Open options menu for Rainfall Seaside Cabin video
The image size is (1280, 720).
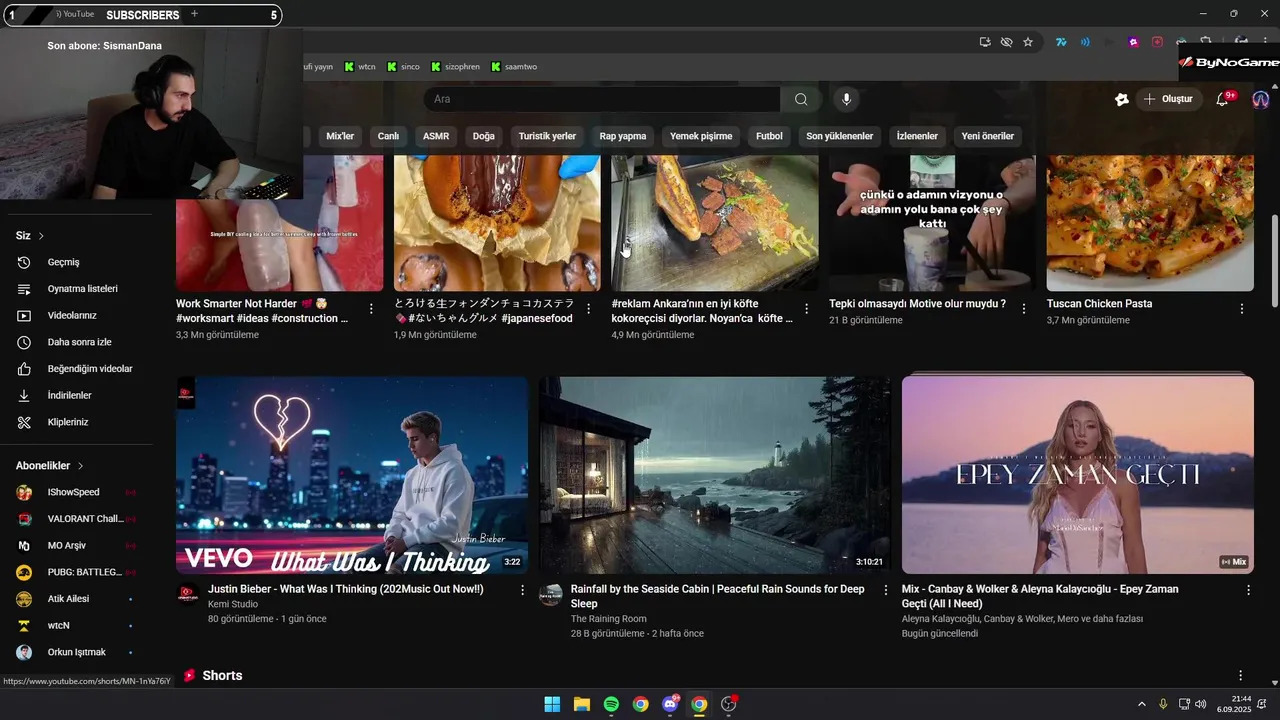coord(885,590)
